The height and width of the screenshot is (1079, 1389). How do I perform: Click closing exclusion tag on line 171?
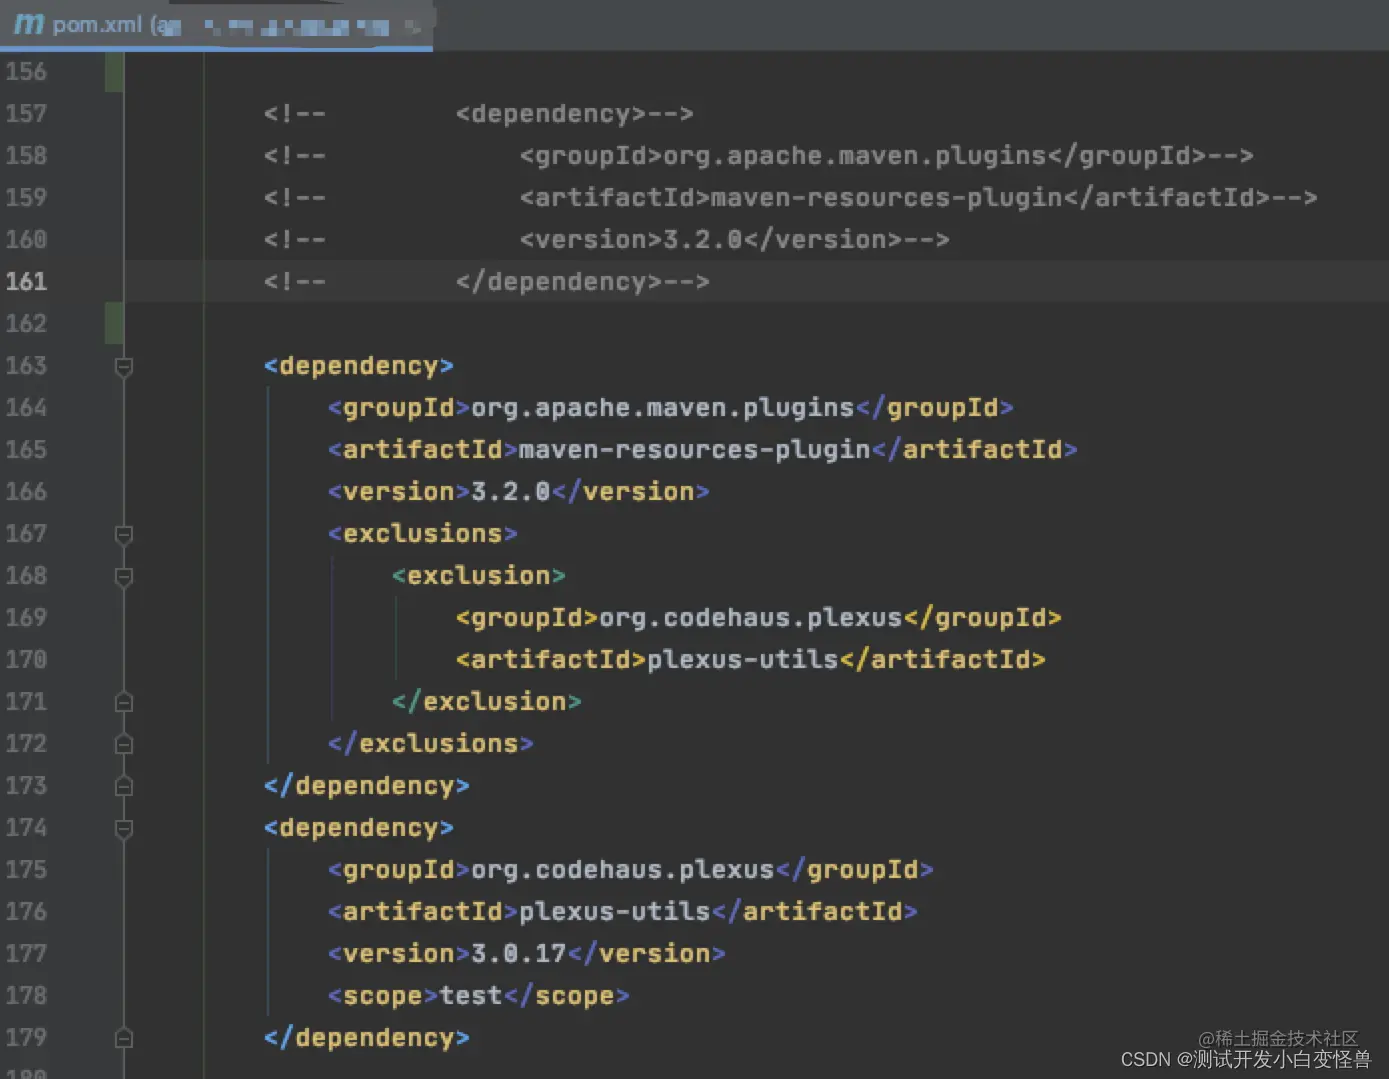click(486, 702)
